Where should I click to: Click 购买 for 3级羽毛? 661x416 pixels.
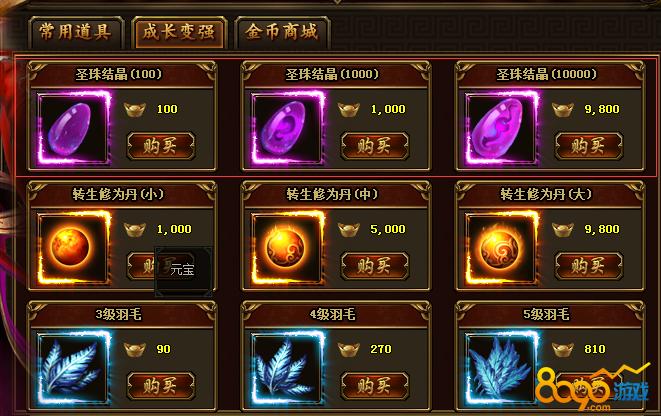pyautogui.click(x=161, y=386)
